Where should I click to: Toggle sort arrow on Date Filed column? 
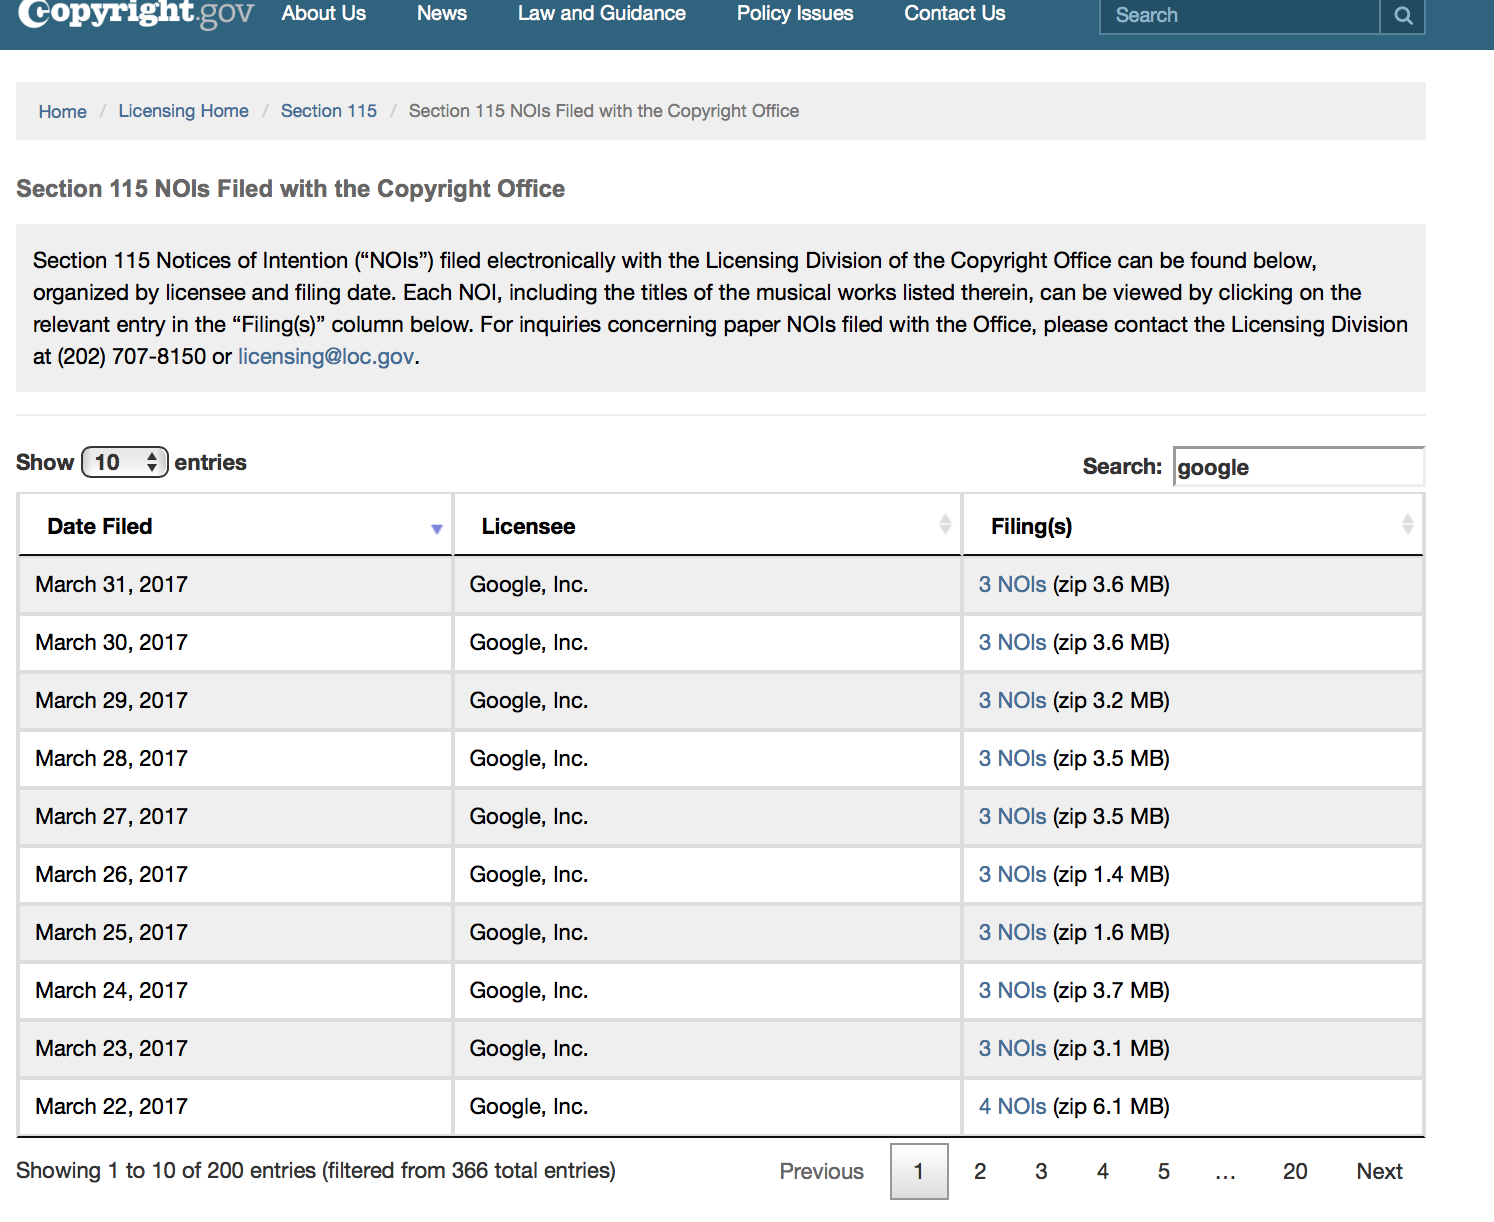(436, 528)
